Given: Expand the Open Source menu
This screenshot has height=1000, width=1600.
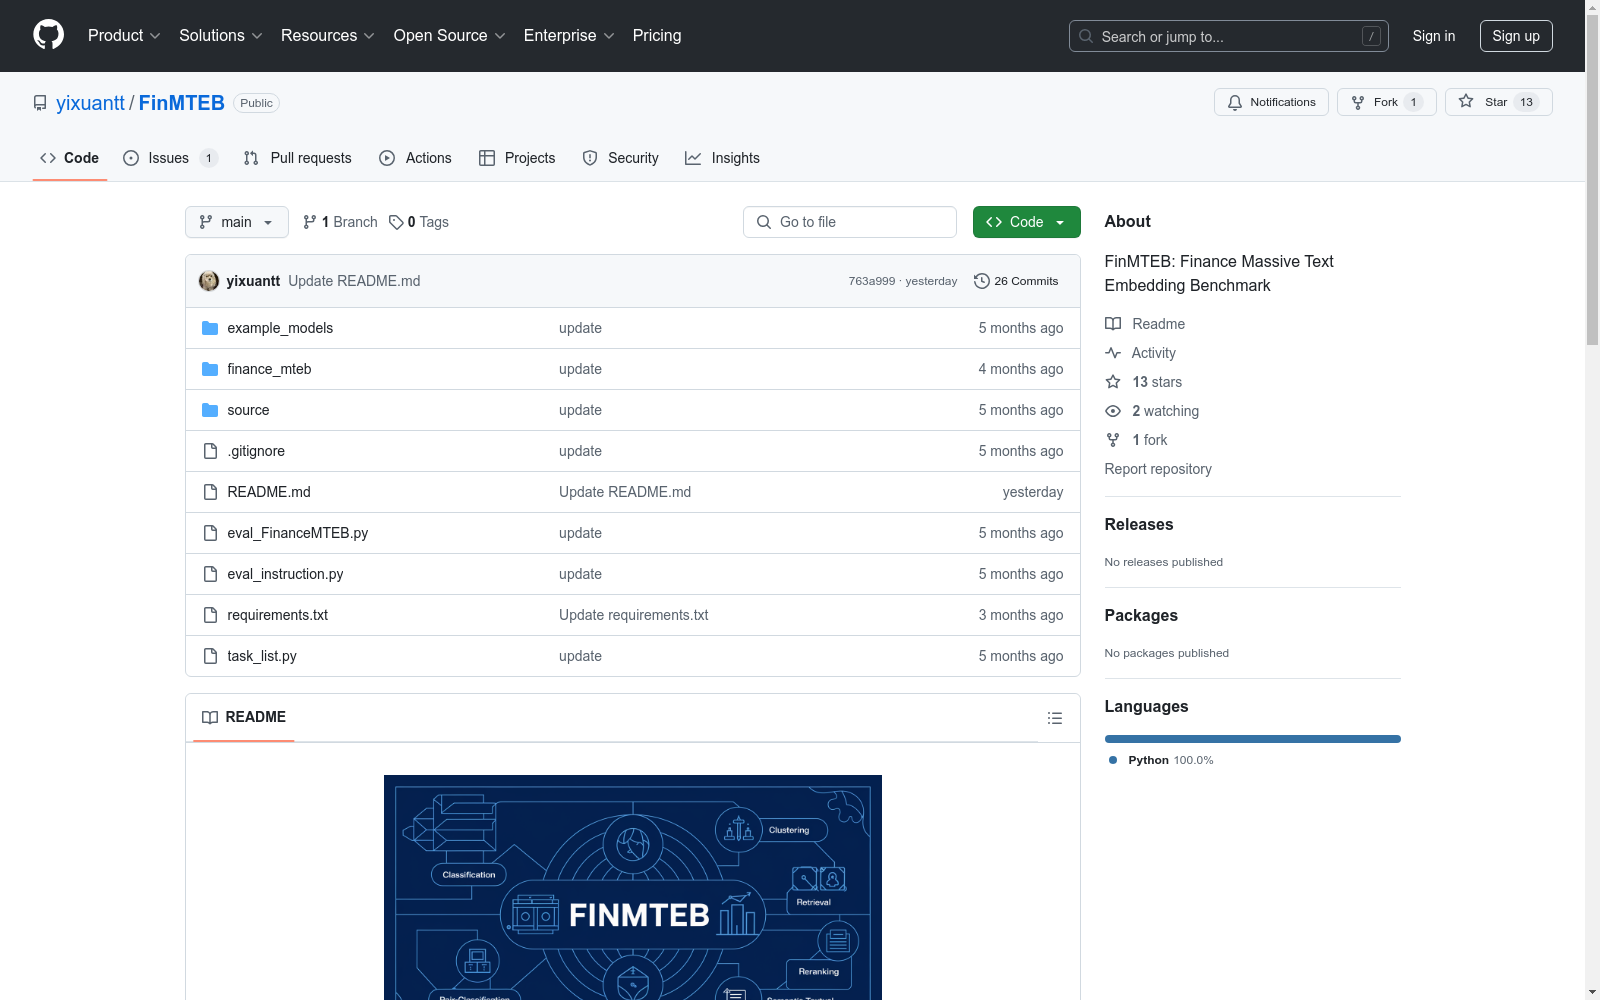Looking at the screenshot, I should click(450, 36).
